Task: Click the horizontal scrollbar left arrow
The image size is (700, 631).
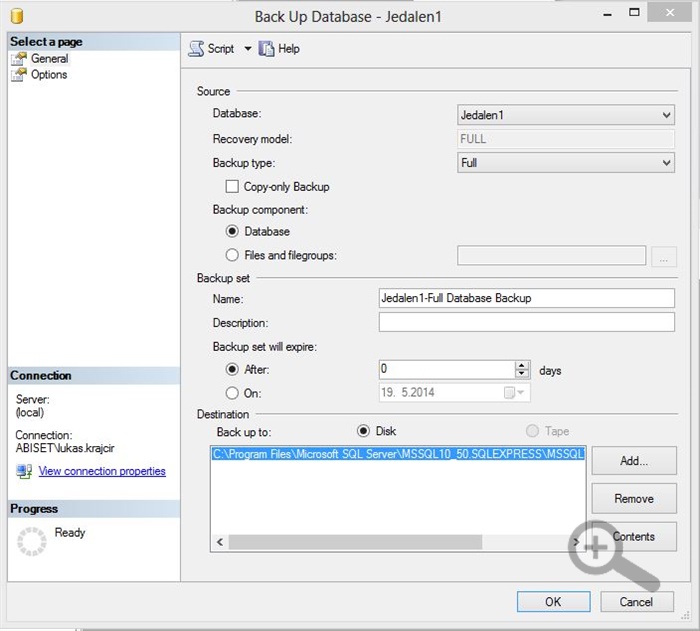Action: tap(220, 542)
